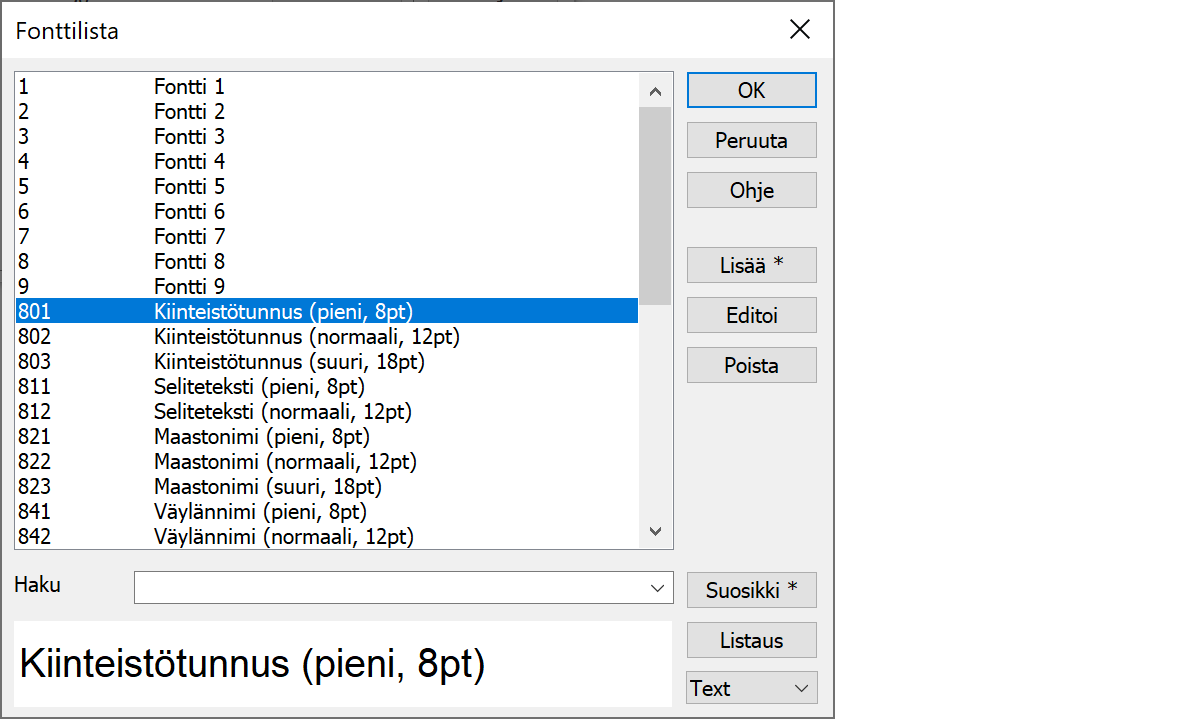Select Kiinteistötunnus (normaali, 12pt) entry
This screenshot has height=719, width=1200.
pyautogui.click(x=306, y=337)
